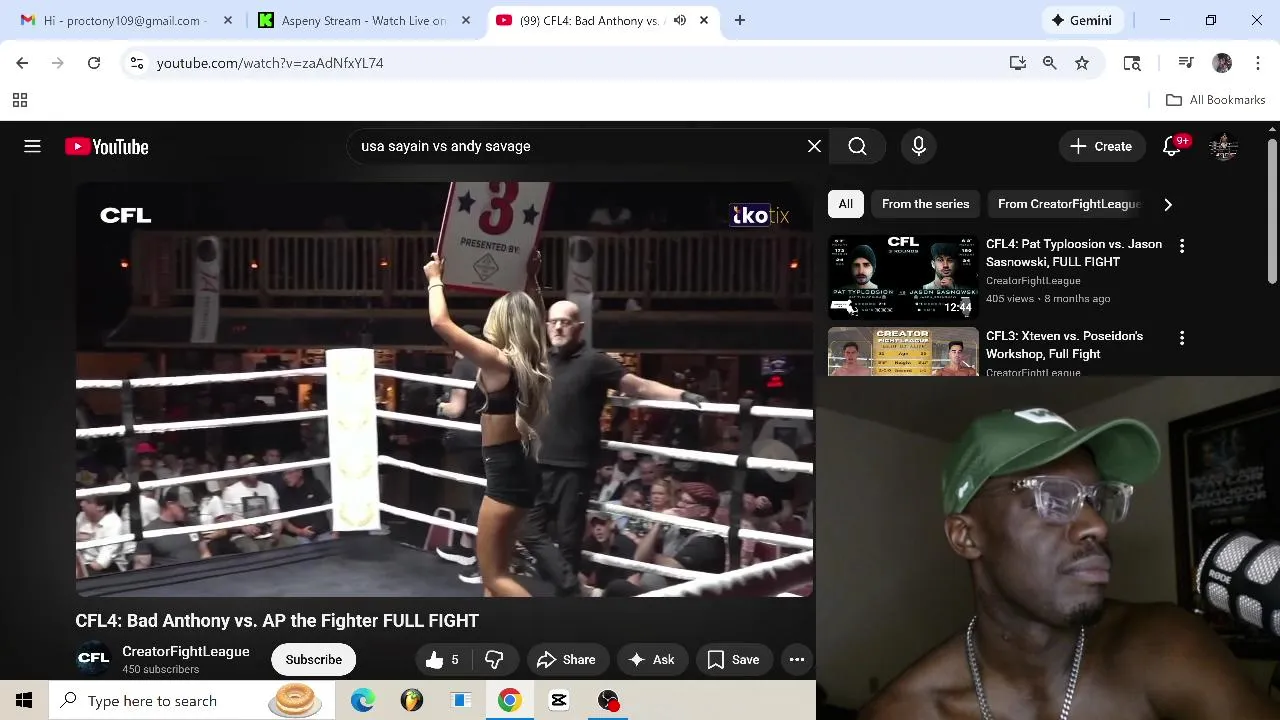
Task: Open CreatorFightLeague channel name link
Action: (186, 651)
